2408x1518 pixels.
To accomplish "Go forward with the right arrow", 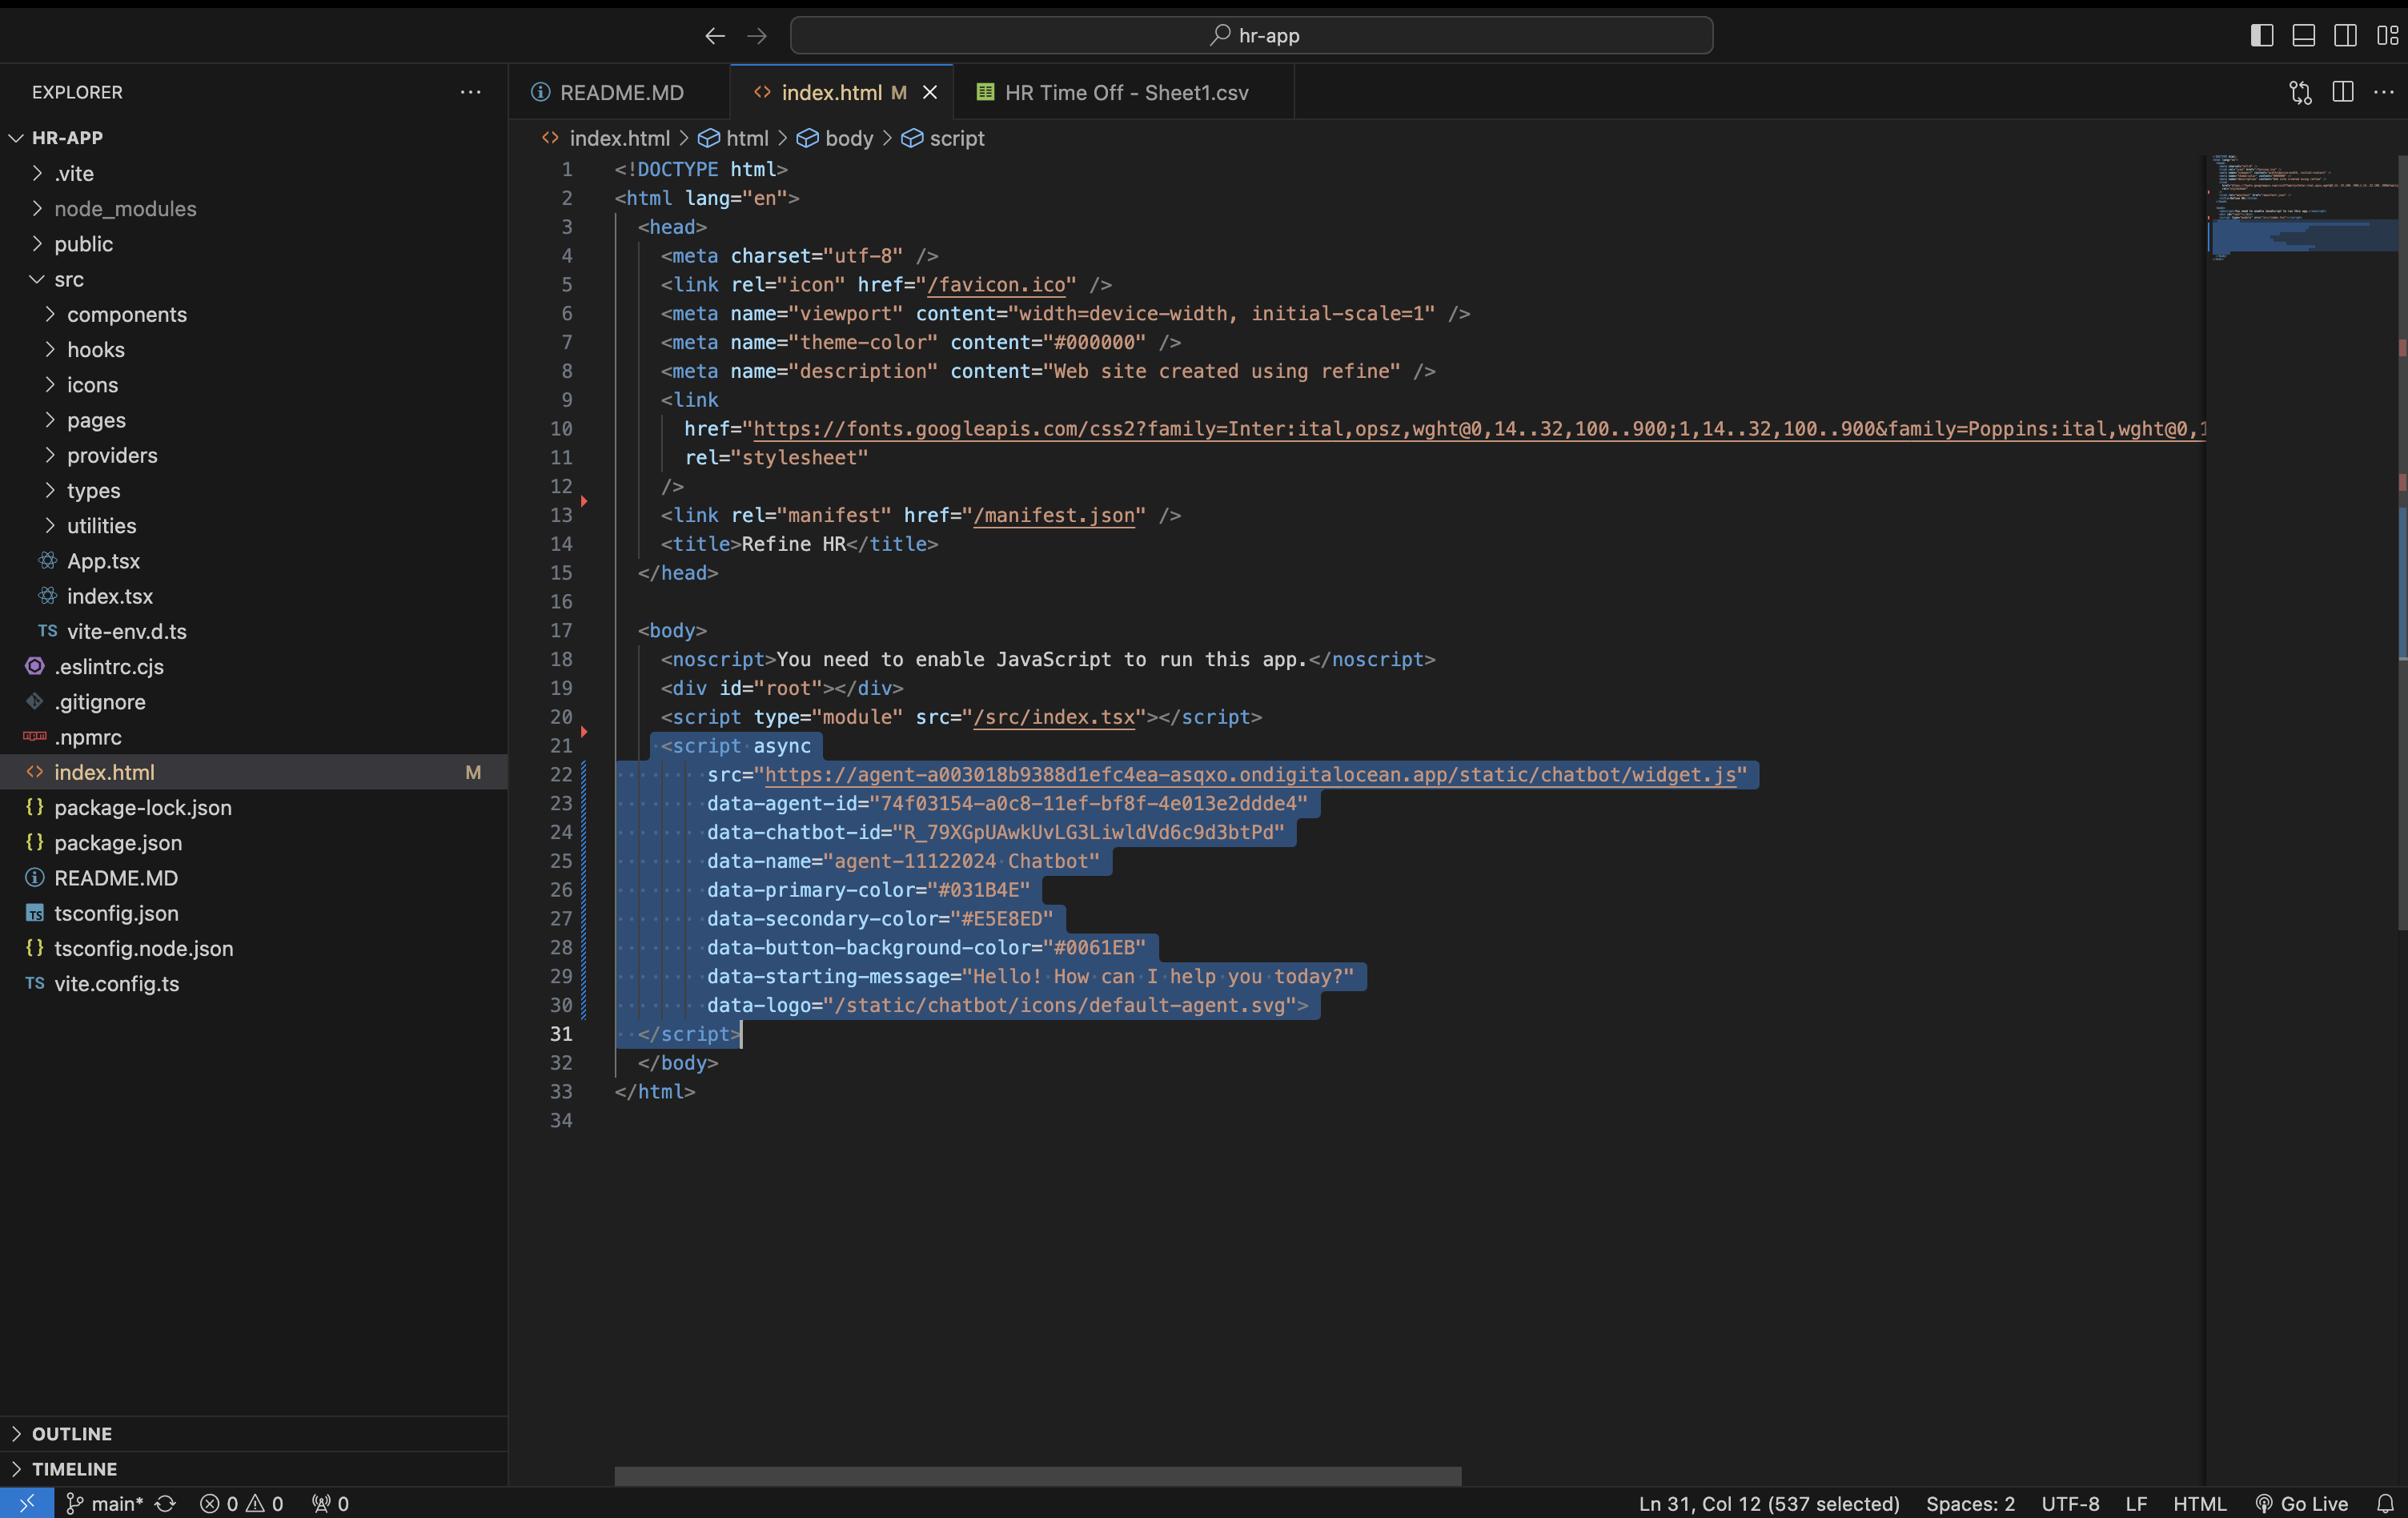I will coord(757,36).
